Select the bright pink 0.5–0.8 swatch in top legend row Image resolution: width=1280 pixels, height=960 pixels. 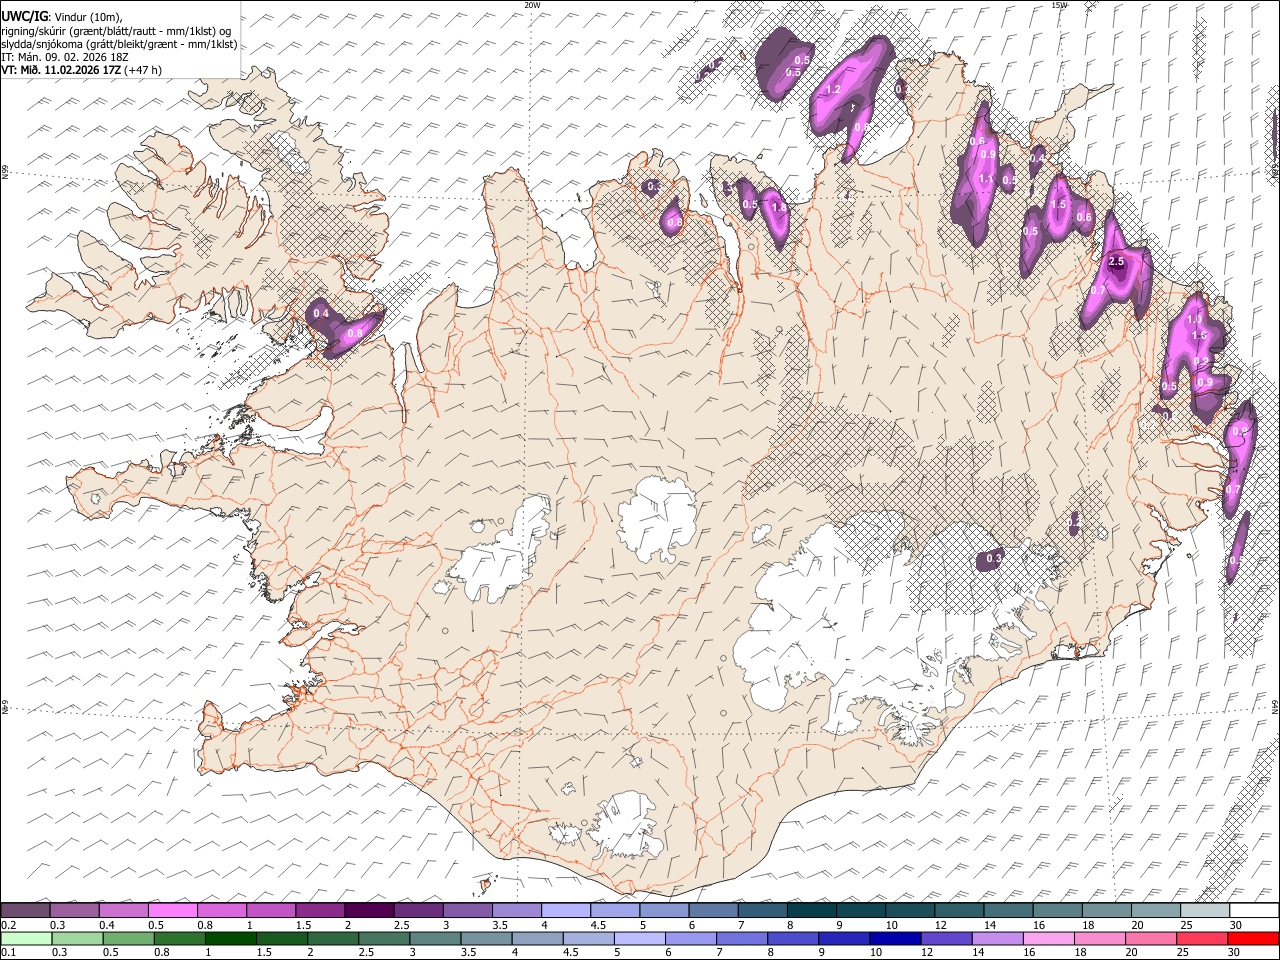pyautogui.click(x=172, y=911)
